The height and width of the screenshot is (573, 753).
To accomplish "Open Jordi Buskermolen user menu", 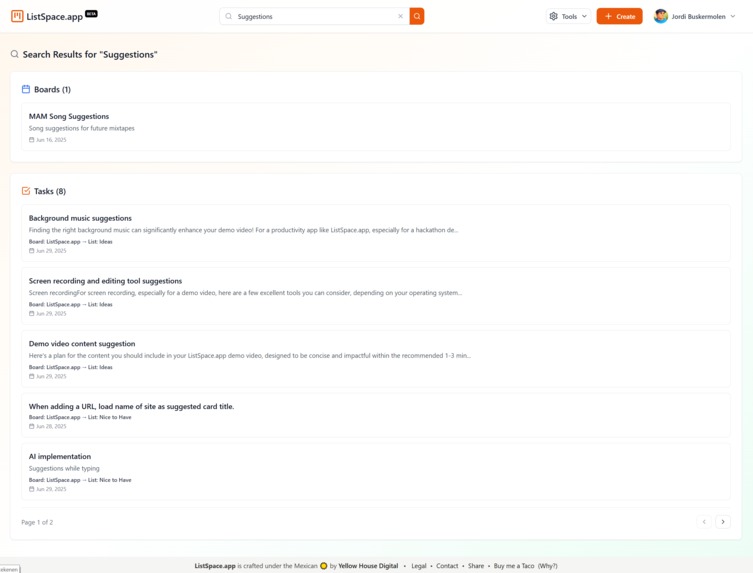I will (694, 16).
